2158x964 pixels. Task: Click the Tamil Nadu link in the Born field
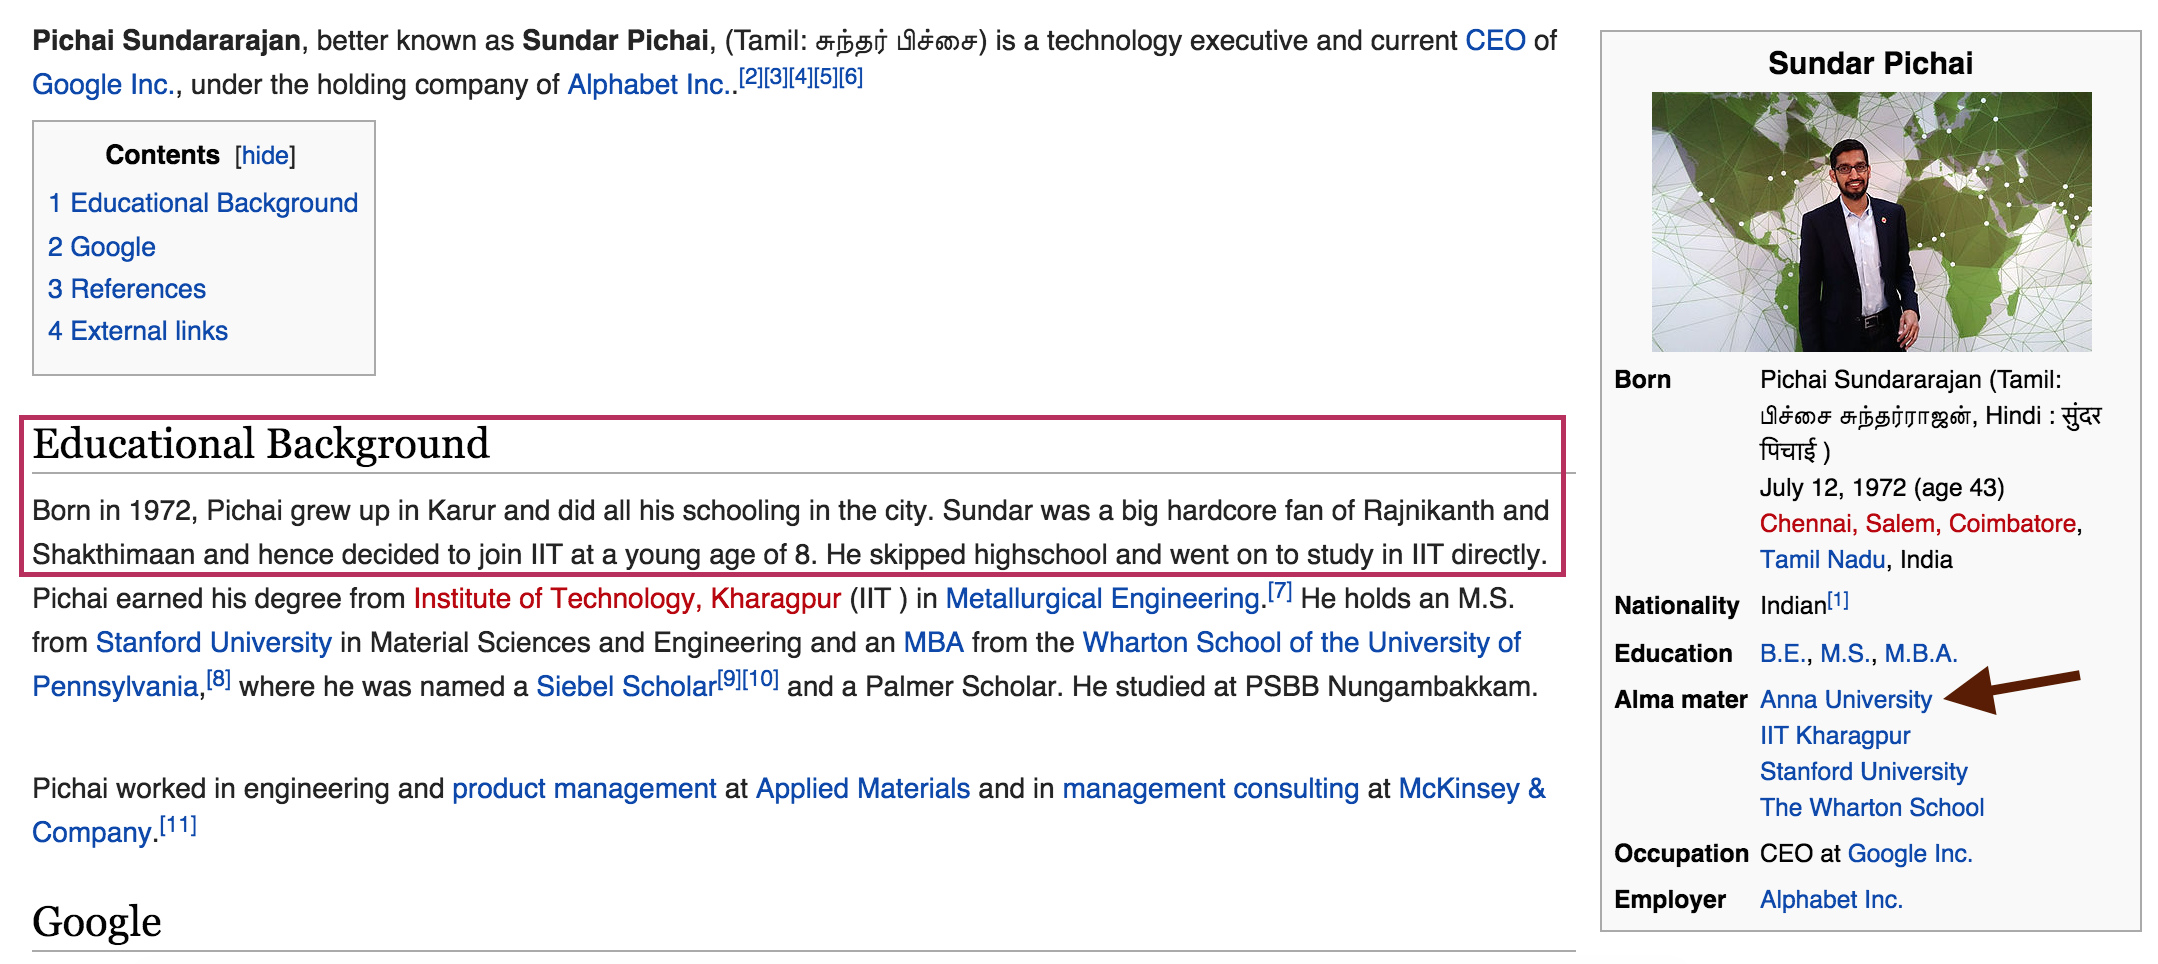click(x=1823, y=560)
